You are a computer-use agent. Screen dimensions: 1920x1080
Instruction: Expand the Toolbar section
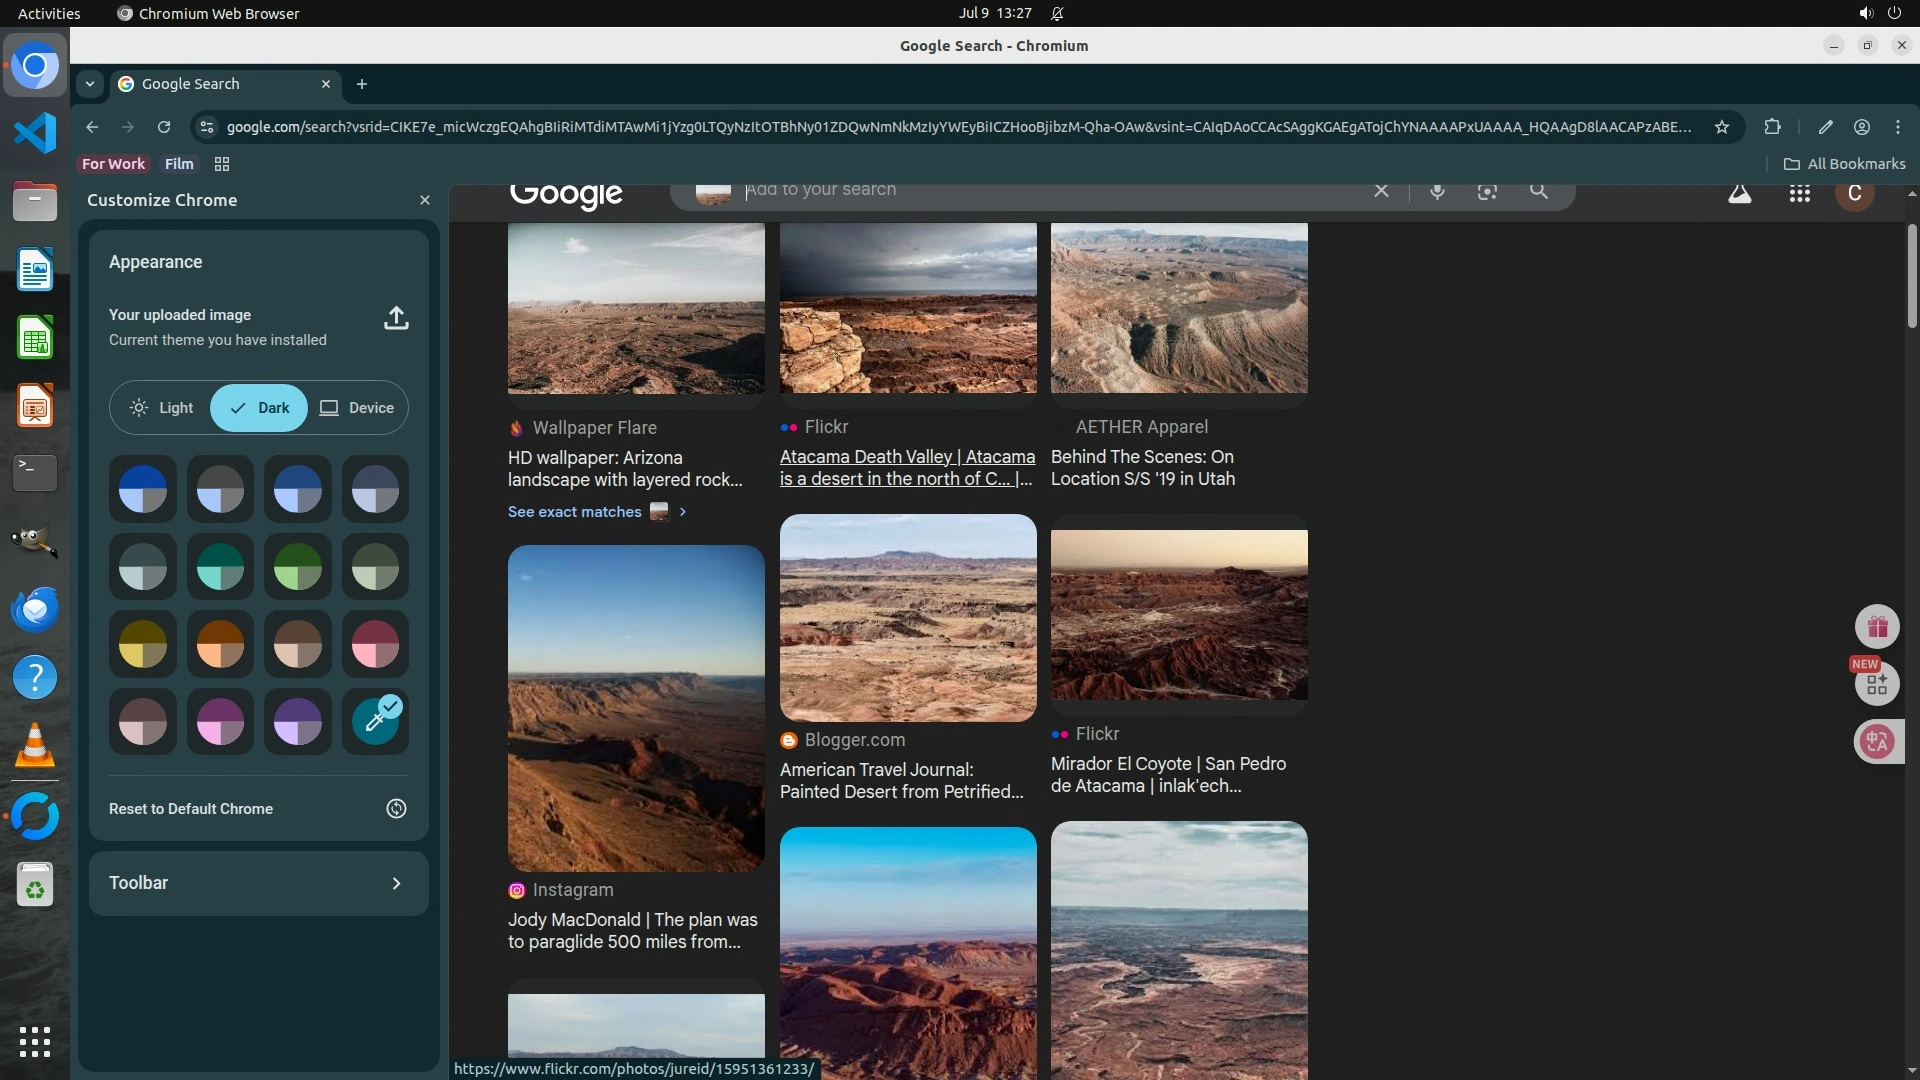396,883
